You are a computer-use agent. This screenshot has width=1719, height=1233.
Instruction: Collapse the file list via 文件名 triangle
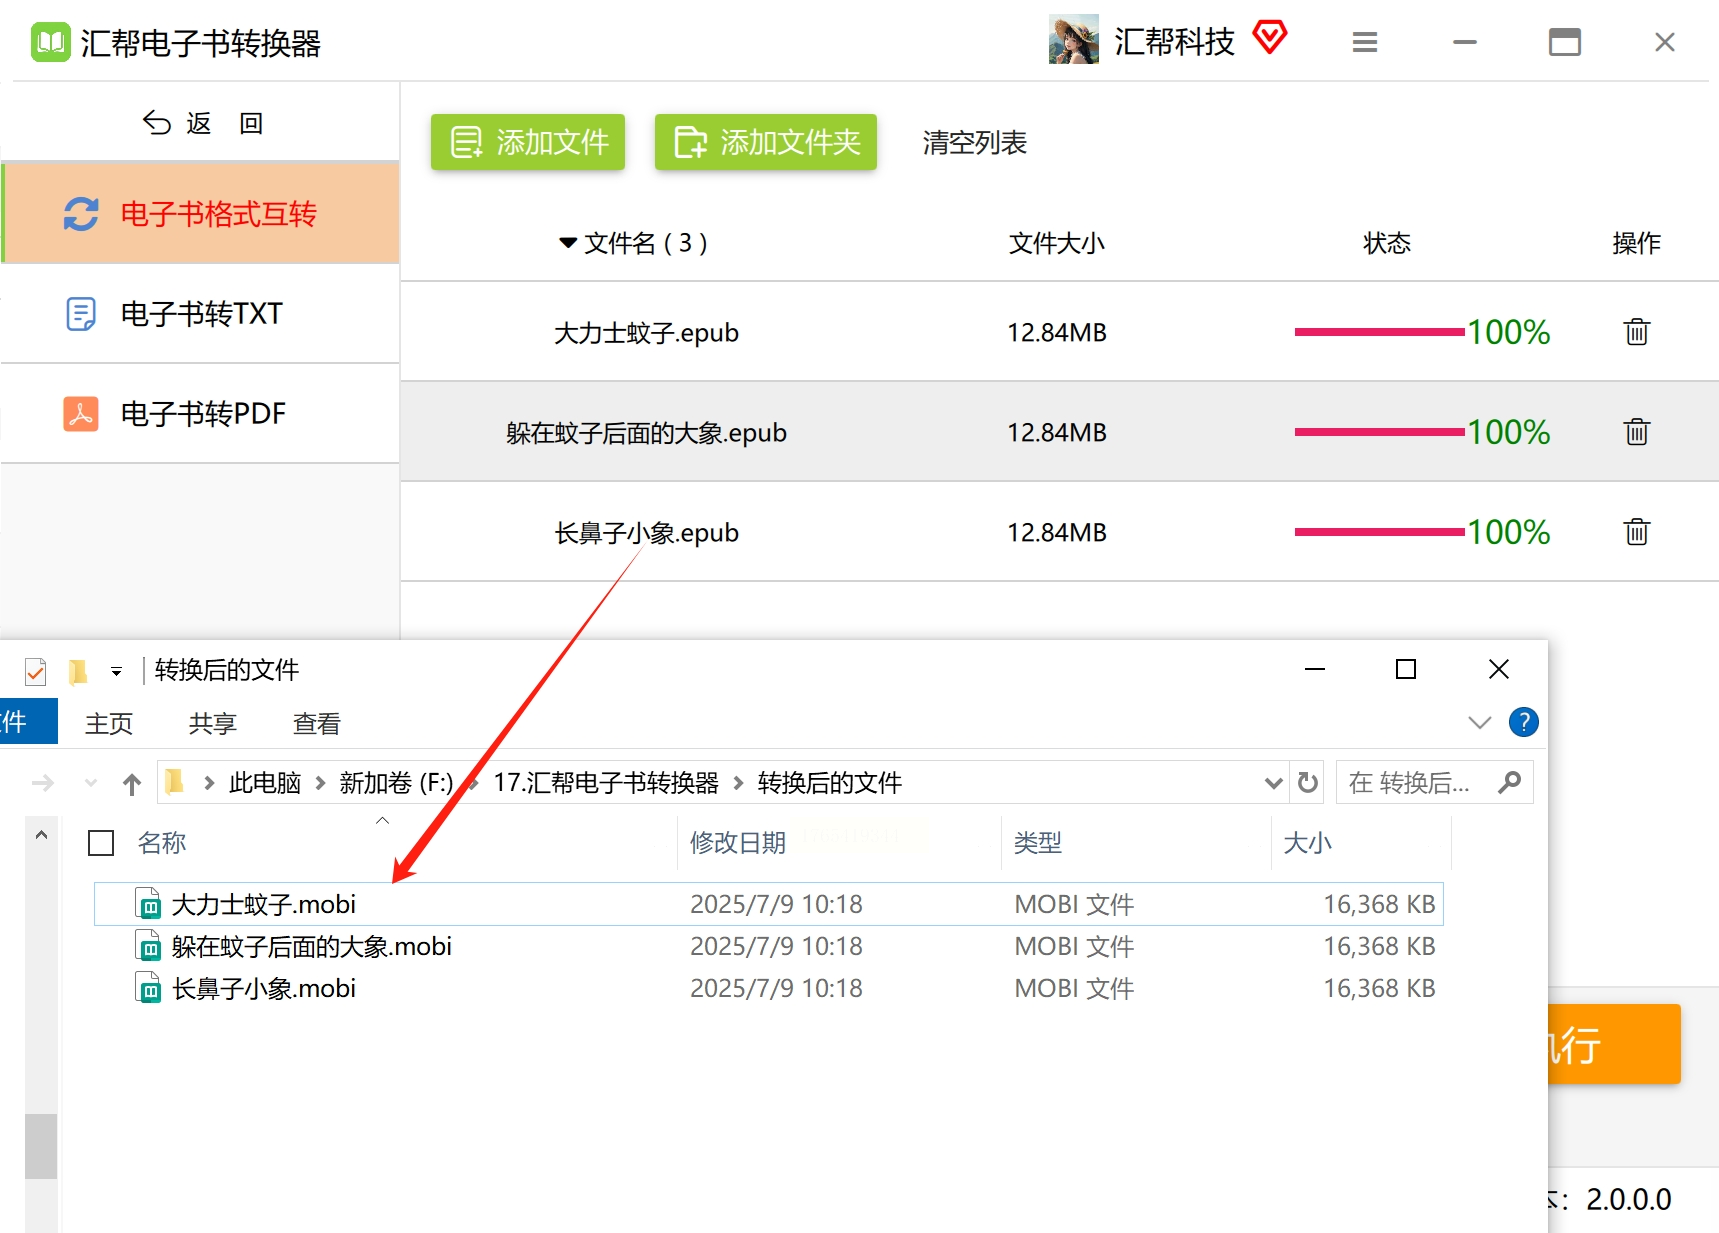pos(568,243)
